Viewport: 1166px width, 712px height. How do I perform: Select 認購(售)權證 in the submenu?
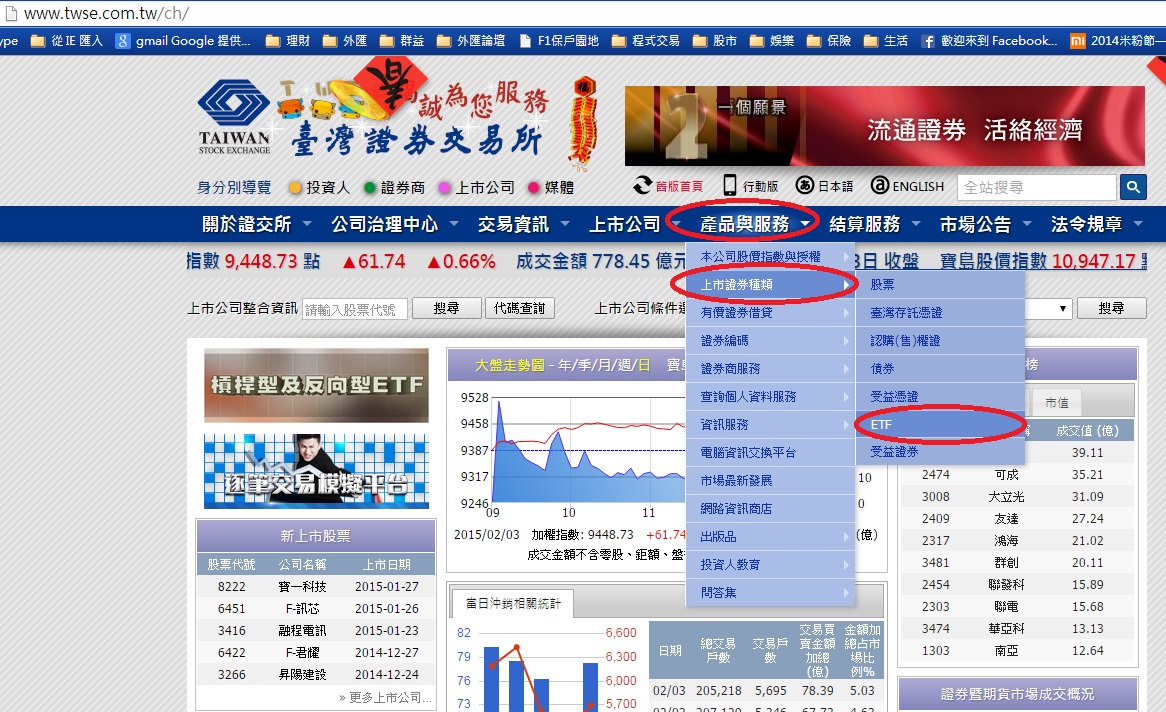click(940, 341)
